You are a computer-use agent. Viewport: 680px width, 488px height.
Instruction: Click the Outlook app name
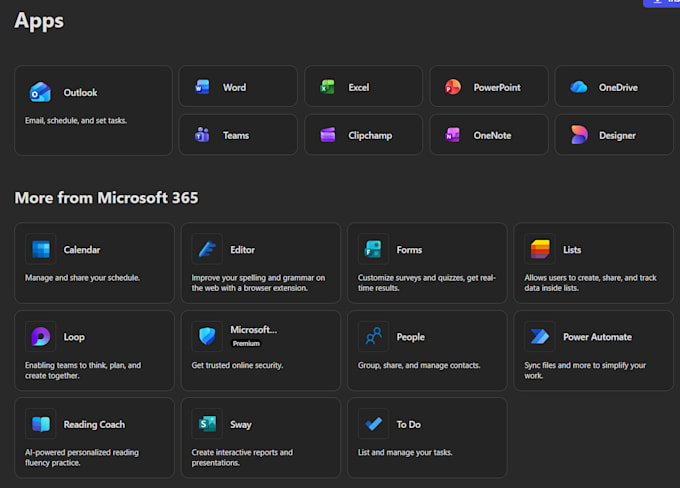point(80,92)
